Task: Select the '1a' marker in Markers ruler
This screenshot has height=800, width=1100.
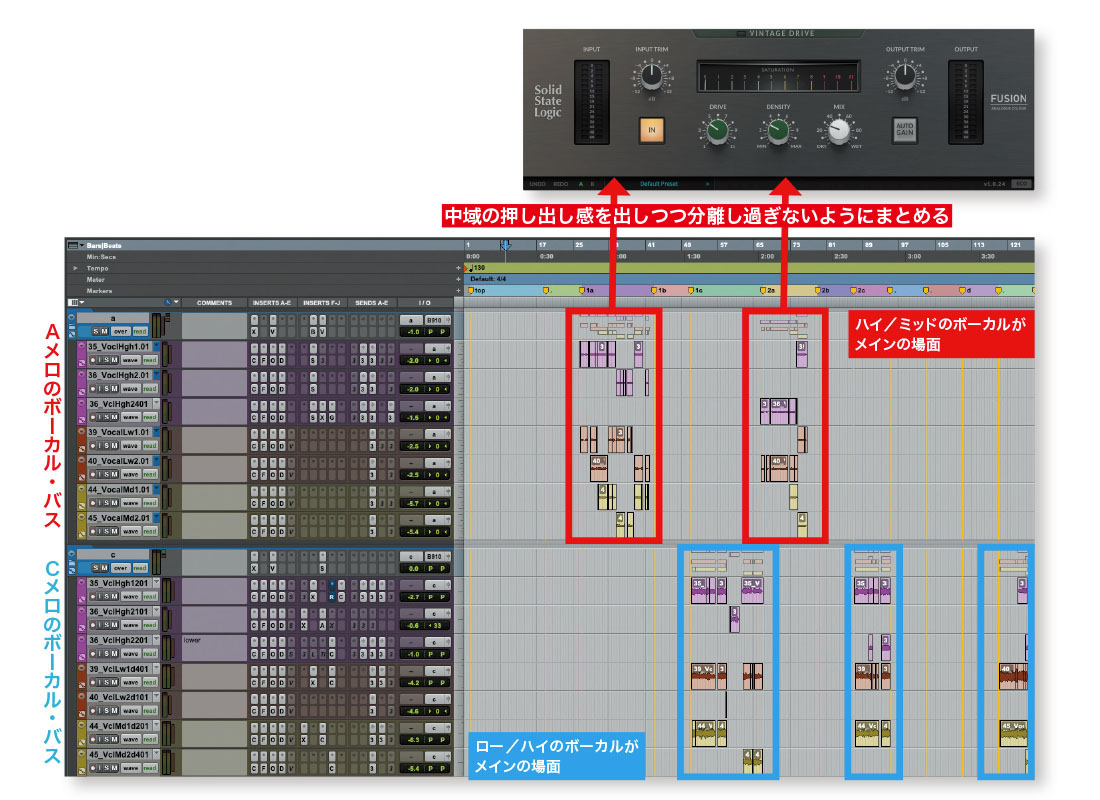Action: pos(586,290)
